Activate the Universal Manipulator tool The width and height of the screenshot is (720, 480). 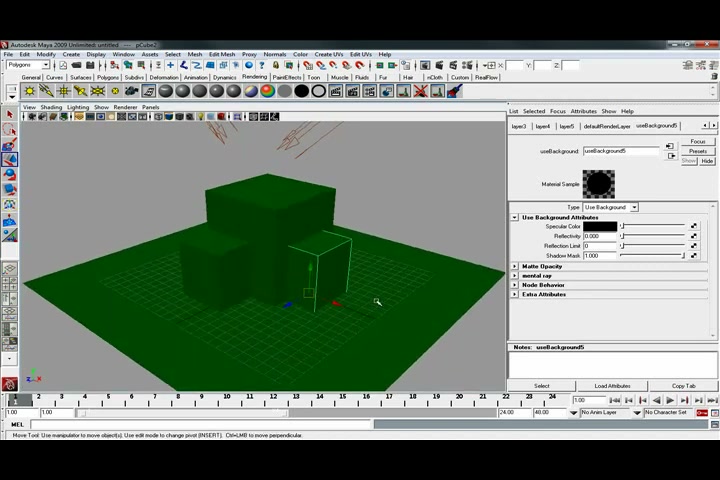point(10,204)
